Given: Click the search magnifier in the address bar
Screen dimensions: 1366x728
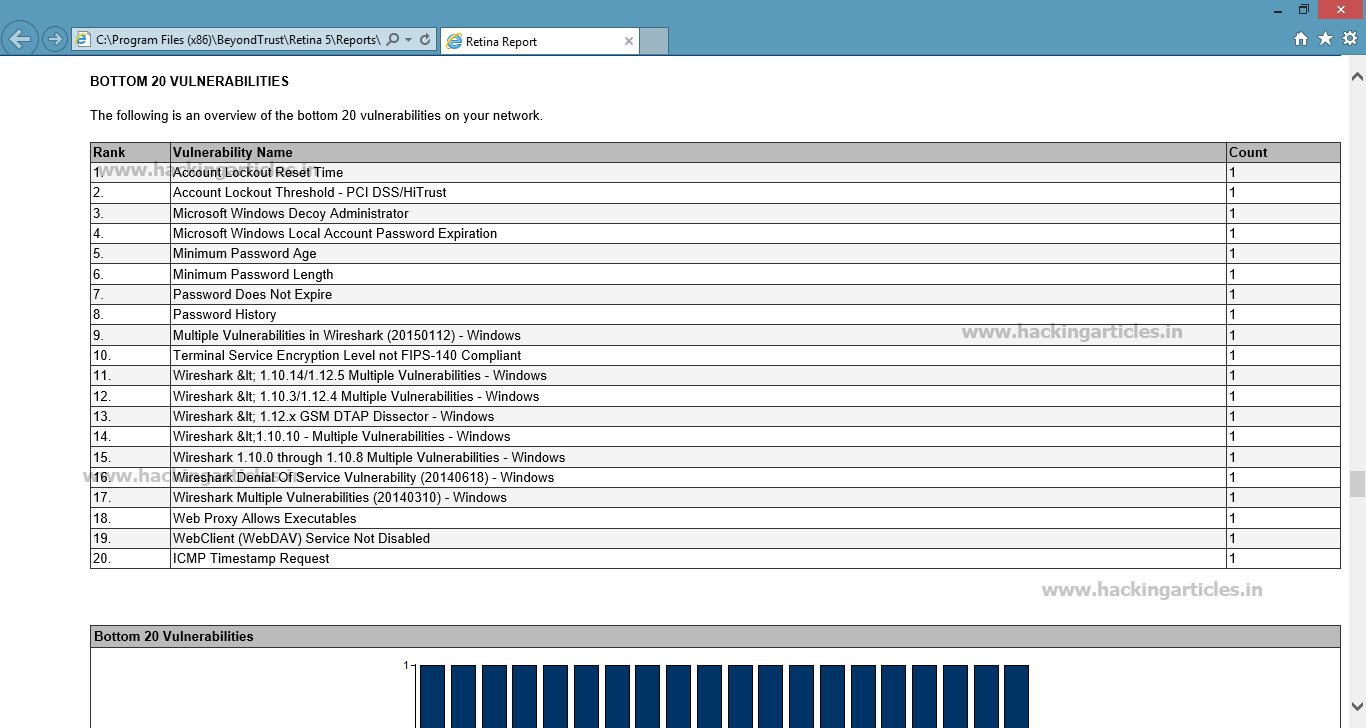Looking at the screenshot, I should click(x=393, y=40).
